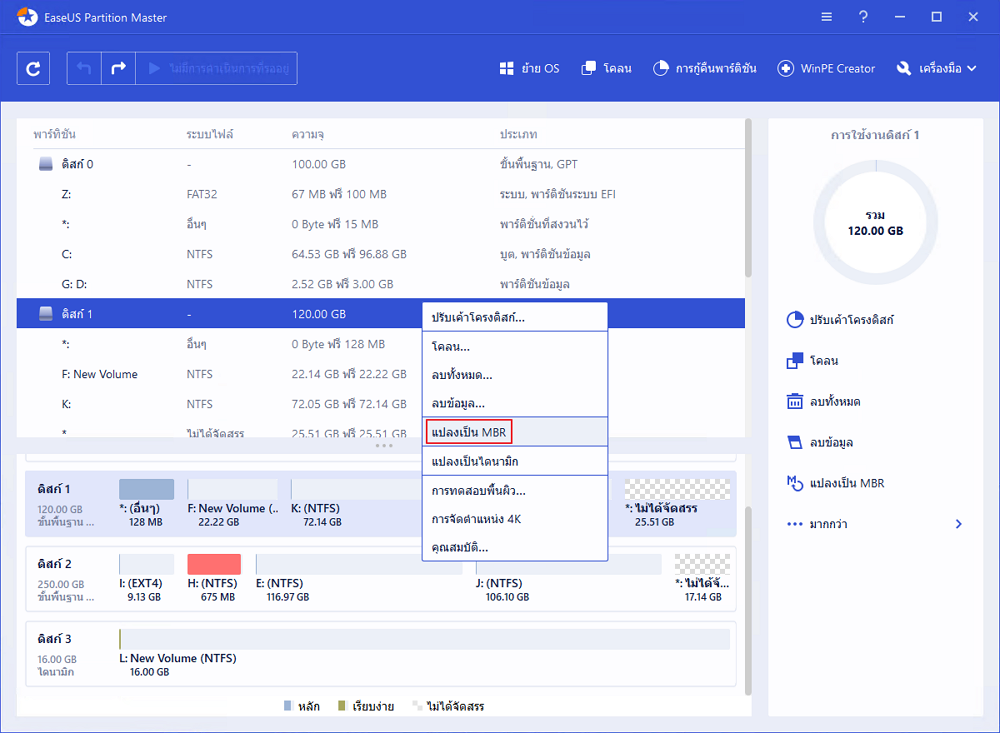The width and height of the screenshot is (1000, 733).
Task: Click the ความจุ column header
Action: tap(307, 134)
